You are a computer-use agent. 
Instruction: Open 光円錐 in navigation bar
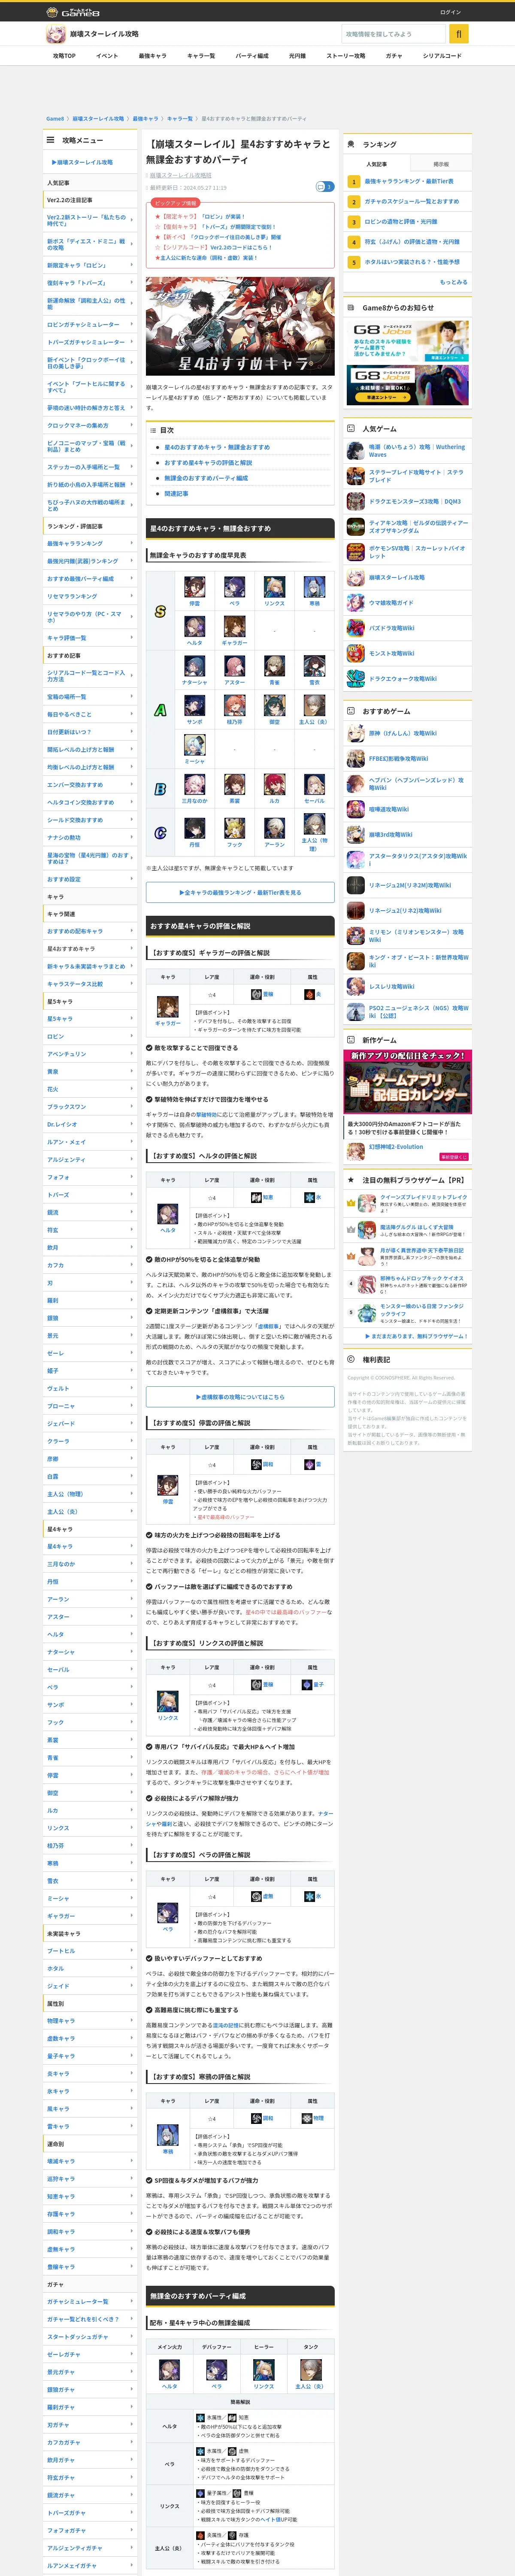[297, 56]
